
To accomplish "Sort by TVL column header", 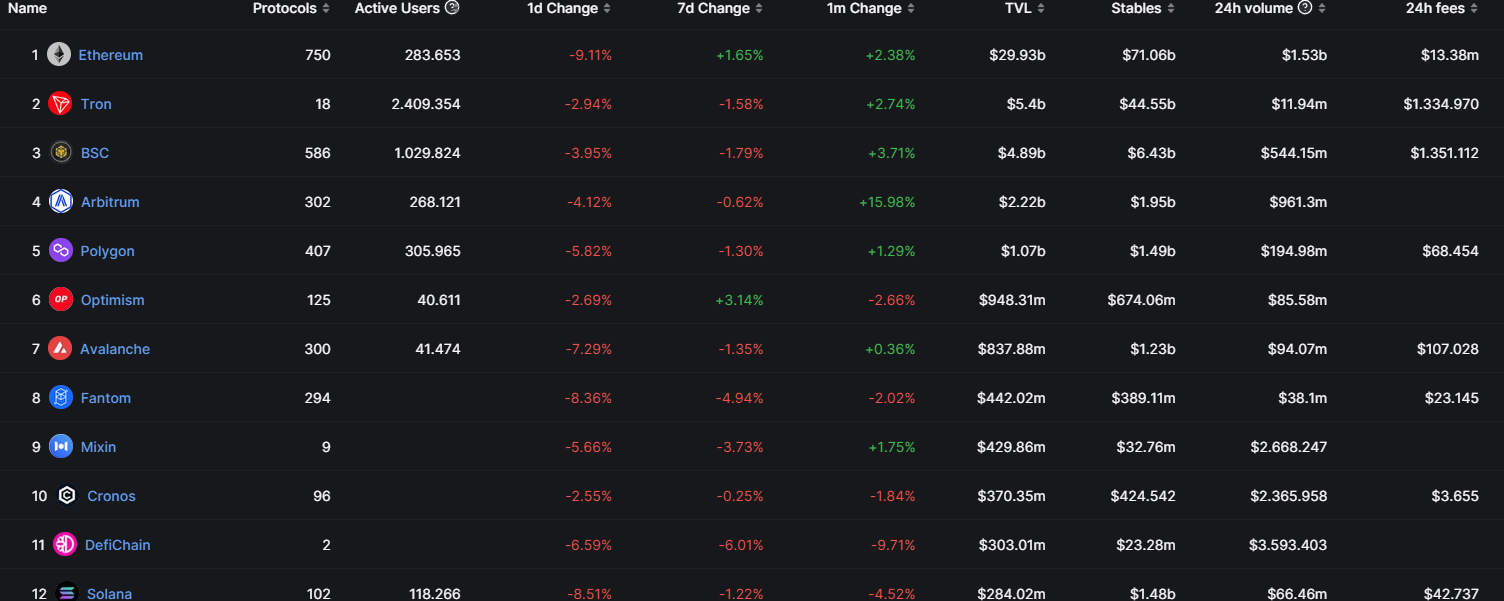I will [x=1025, y=8].
